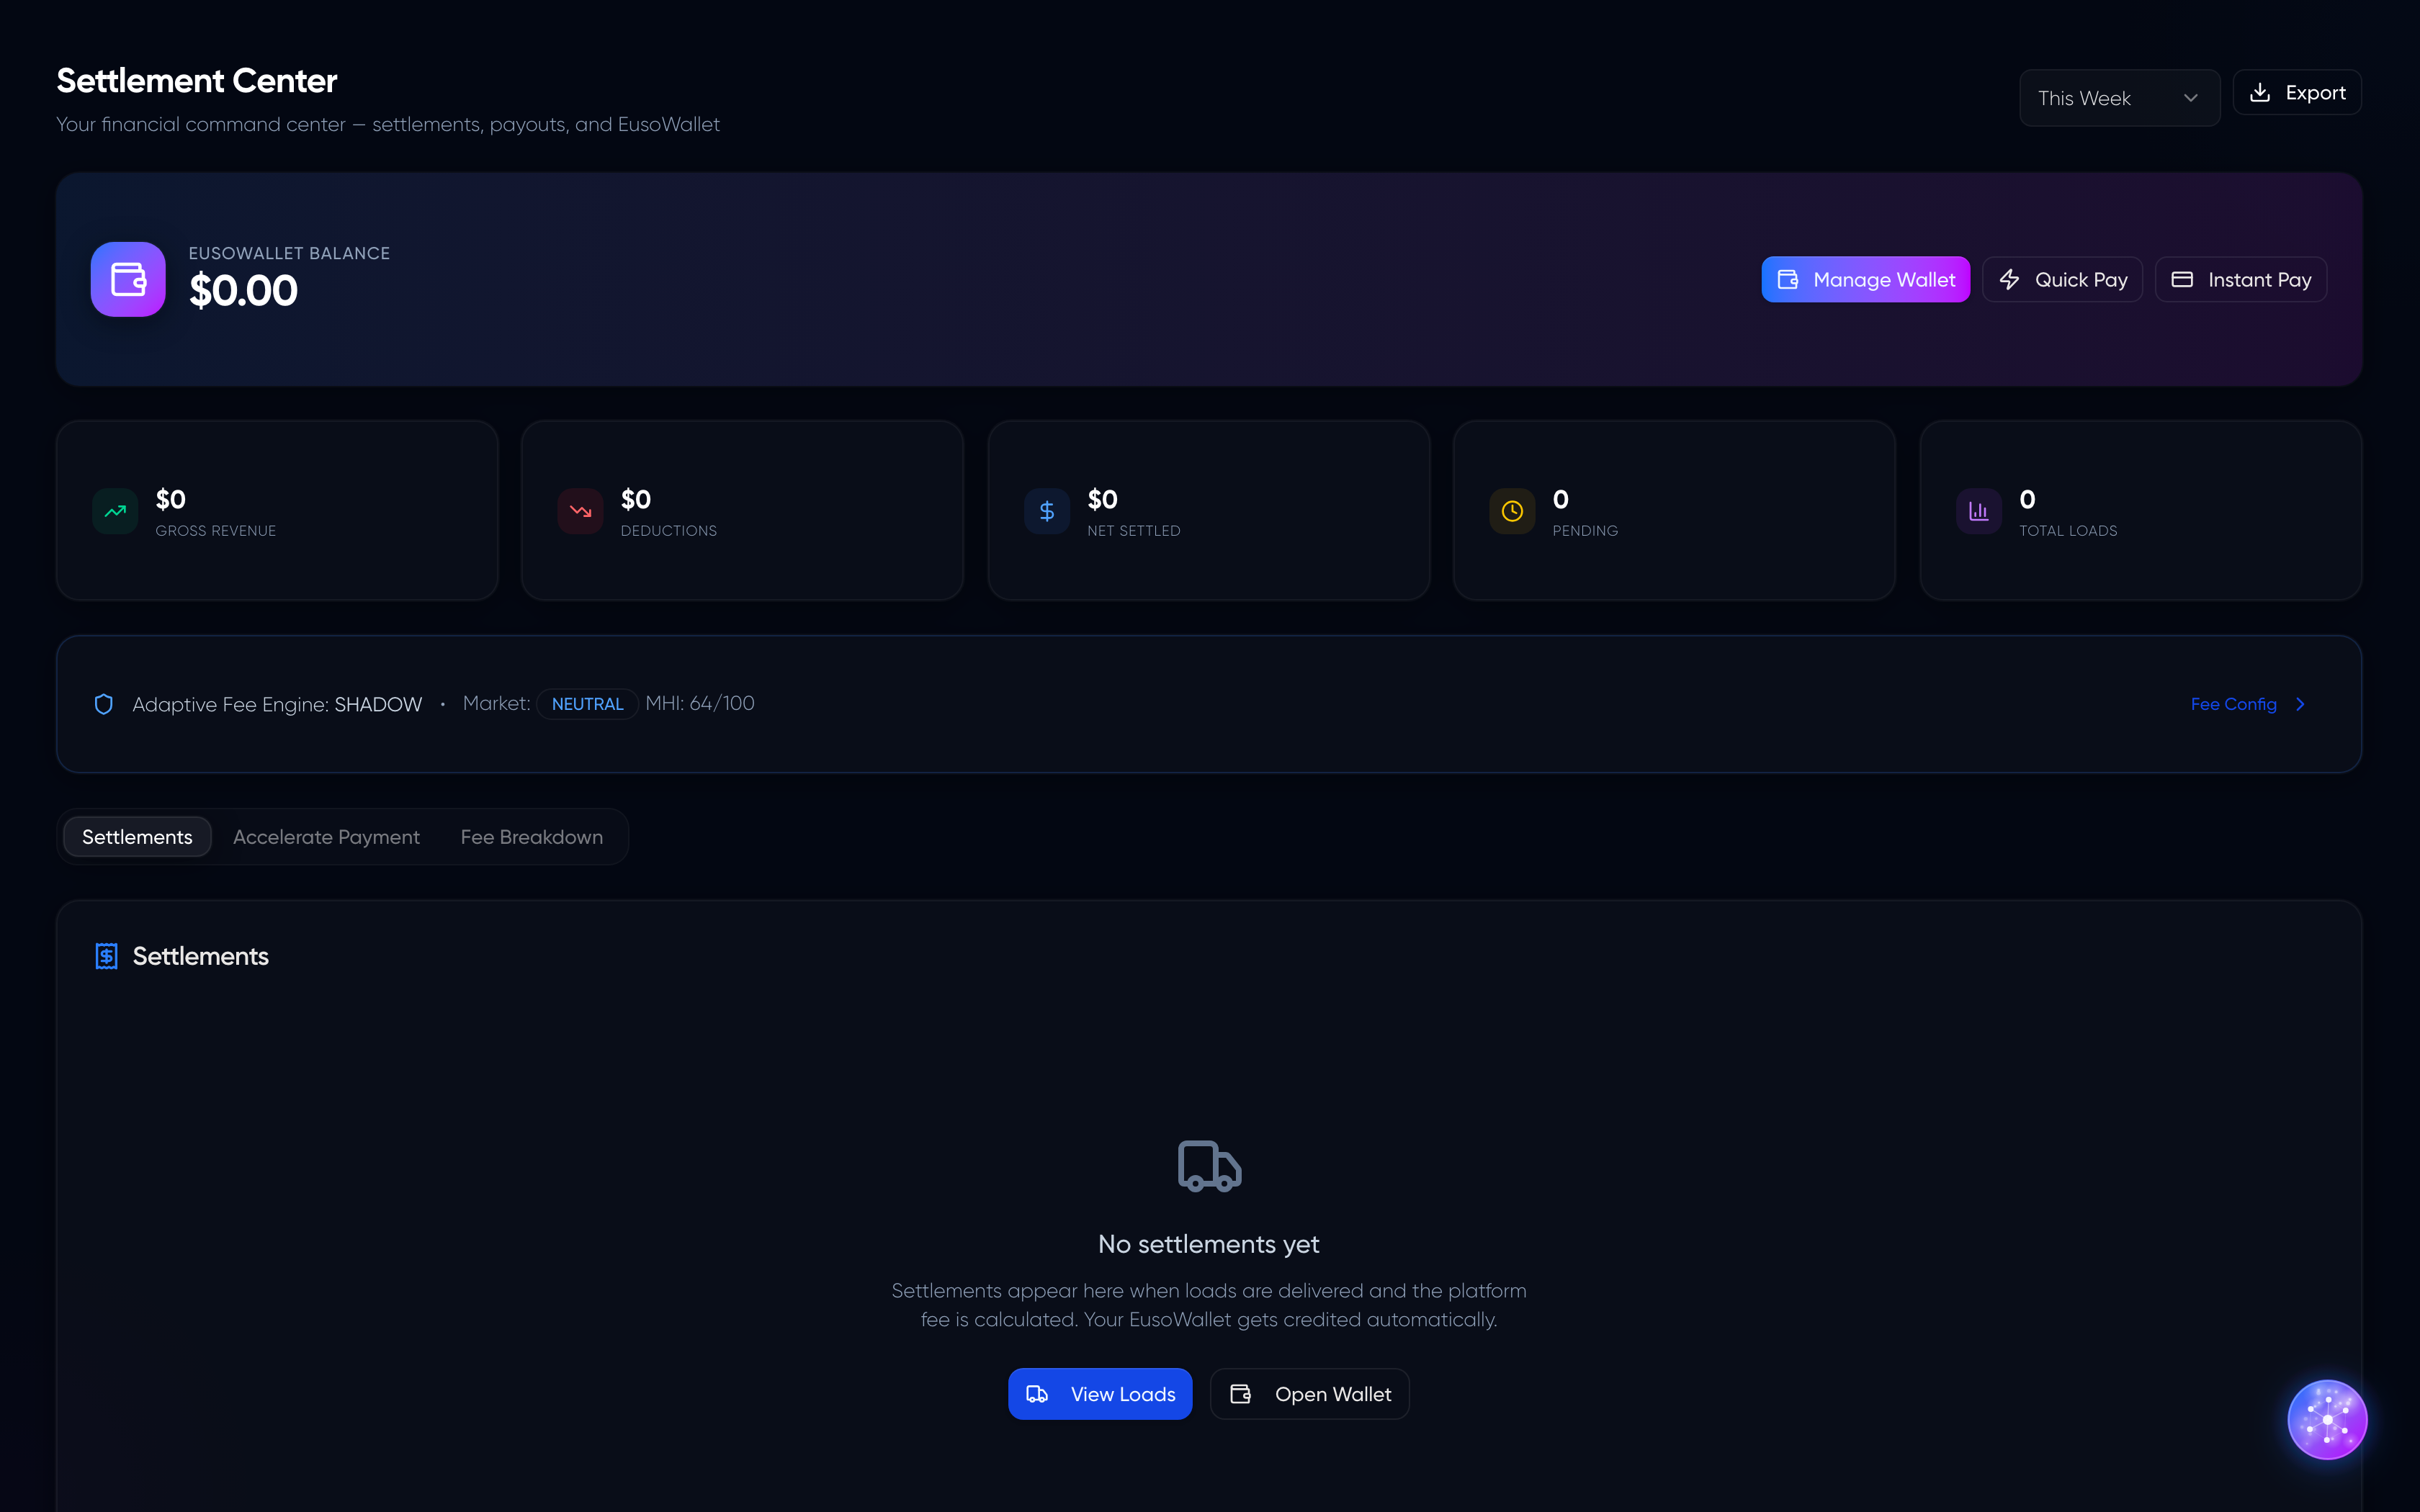Select the Settlements tab
2420x1512 pixels.
pos(137,837)
